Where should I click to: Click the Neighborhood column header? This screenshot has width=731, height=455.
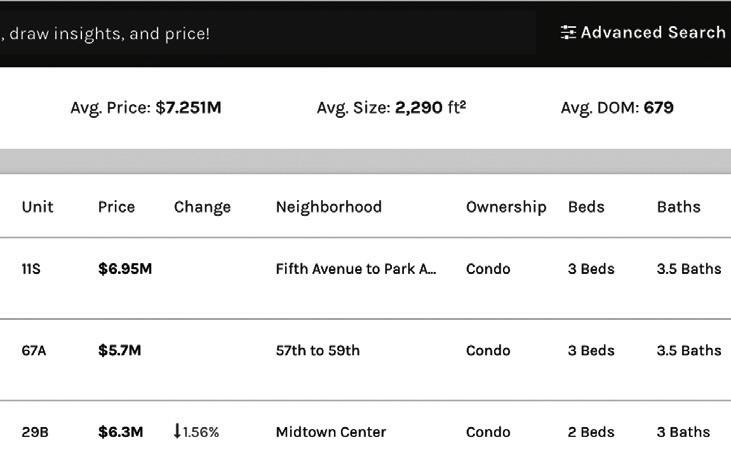[328, 207]
